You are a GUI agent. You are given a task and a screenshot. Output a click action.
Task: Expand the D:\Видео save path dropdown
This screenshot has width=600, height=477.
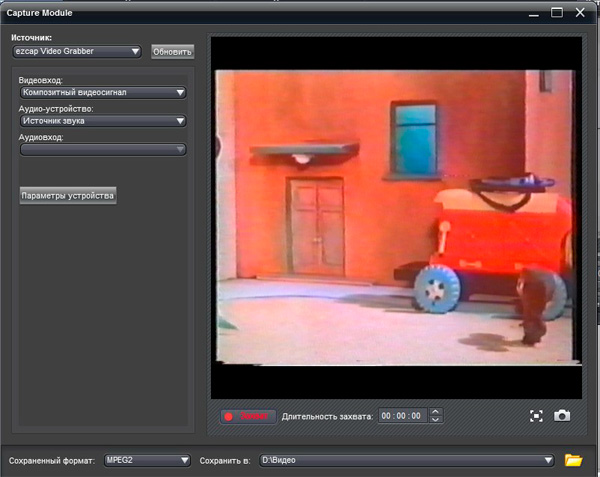point(406,460)
